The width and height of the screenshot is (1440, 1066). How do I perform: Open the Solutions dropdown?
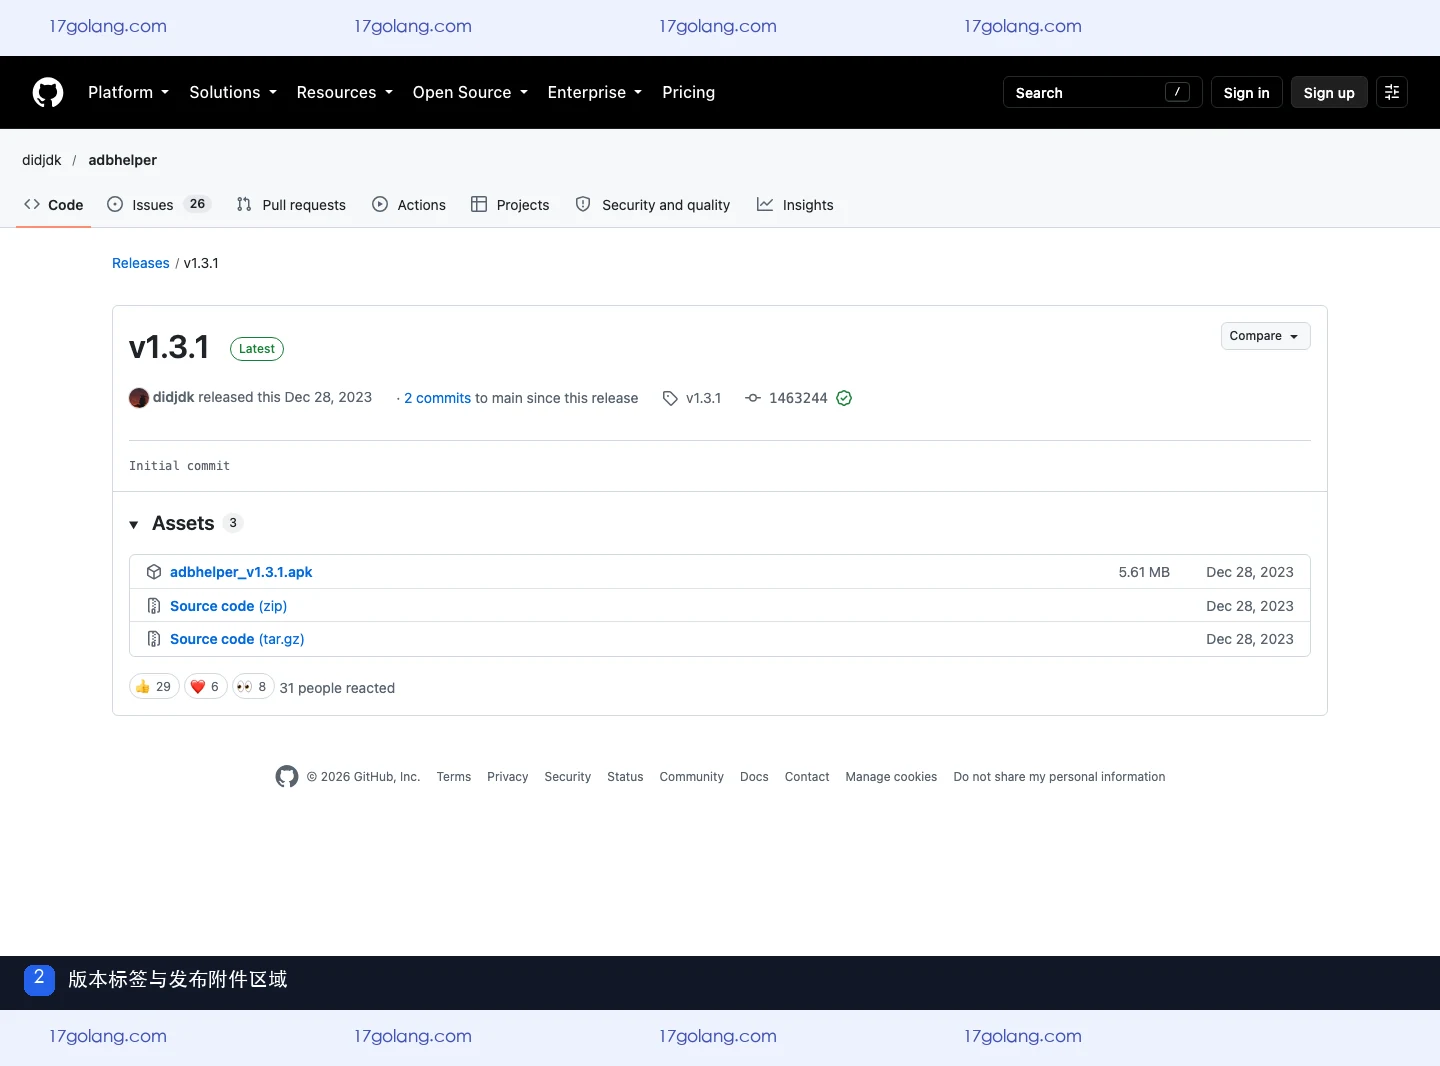point(233,92)
